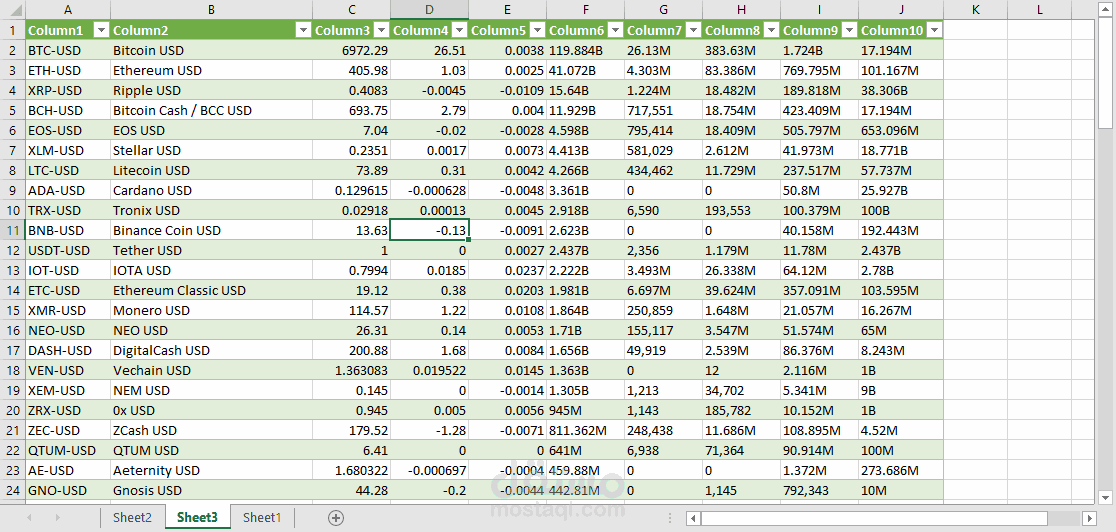Screen dimensions: 1116x532
Task: Select column A header
Action: 68,9
